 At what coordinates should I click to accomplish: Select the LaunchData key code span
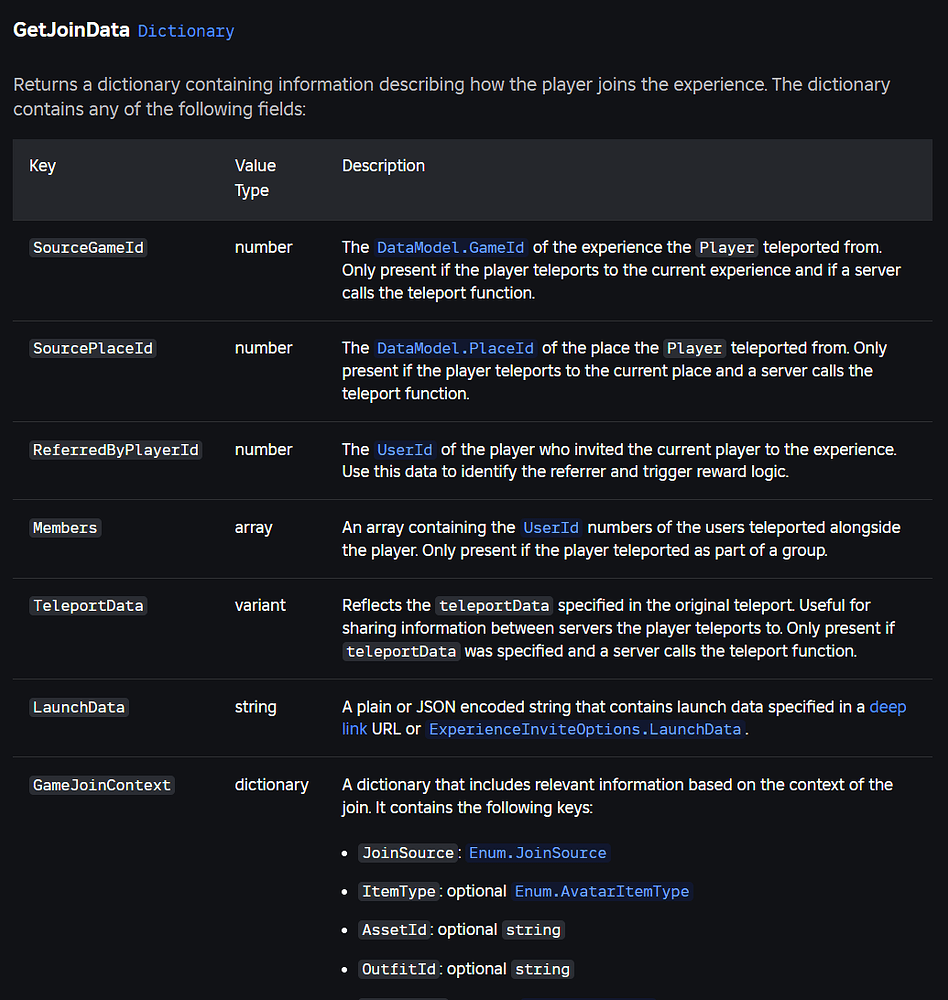tap(79, 707)
